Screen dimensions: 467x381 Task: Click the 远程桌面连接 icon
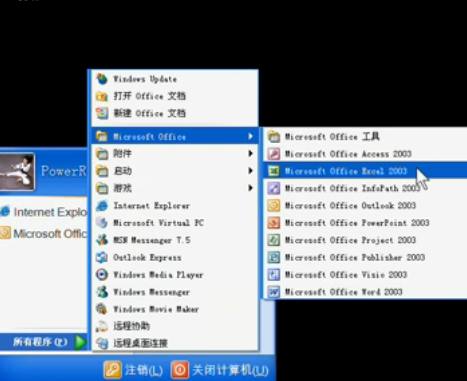coord(102,343)
